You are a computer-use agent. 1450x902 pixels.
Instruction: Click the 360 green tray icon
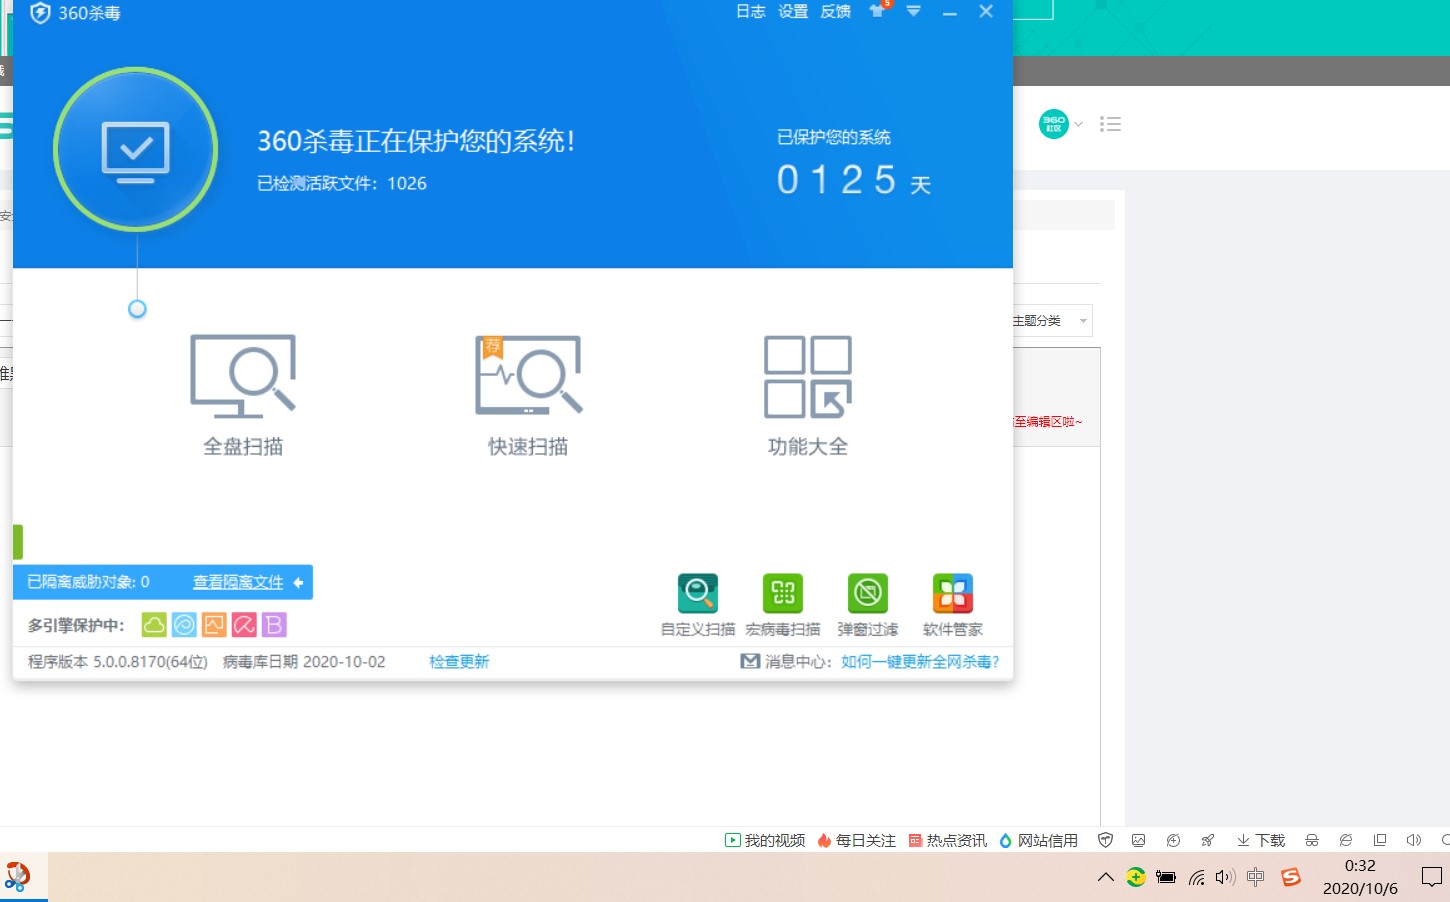pos(1136,877)
